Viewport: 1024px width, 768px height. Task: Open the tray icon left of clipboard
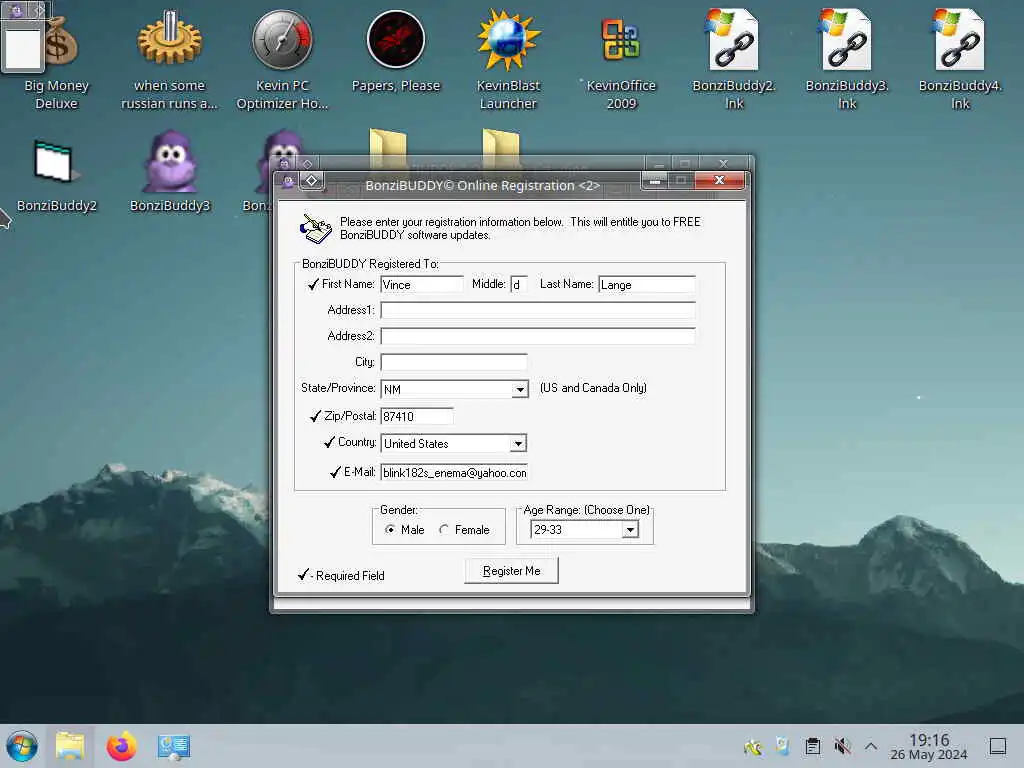pyautogui.click(x=782, y=746)
